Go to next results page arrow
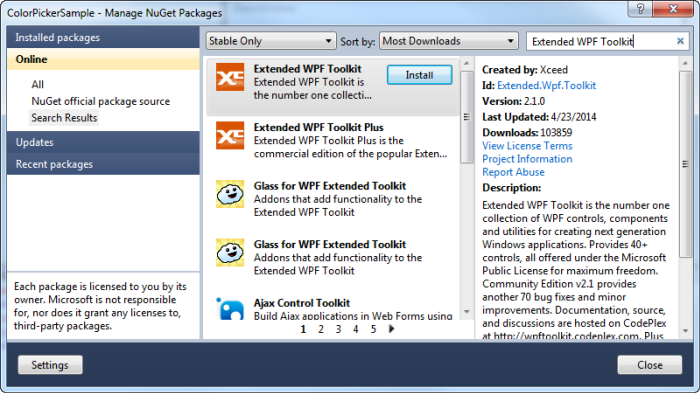Viewport: 700px width, 393px height. 392,329
